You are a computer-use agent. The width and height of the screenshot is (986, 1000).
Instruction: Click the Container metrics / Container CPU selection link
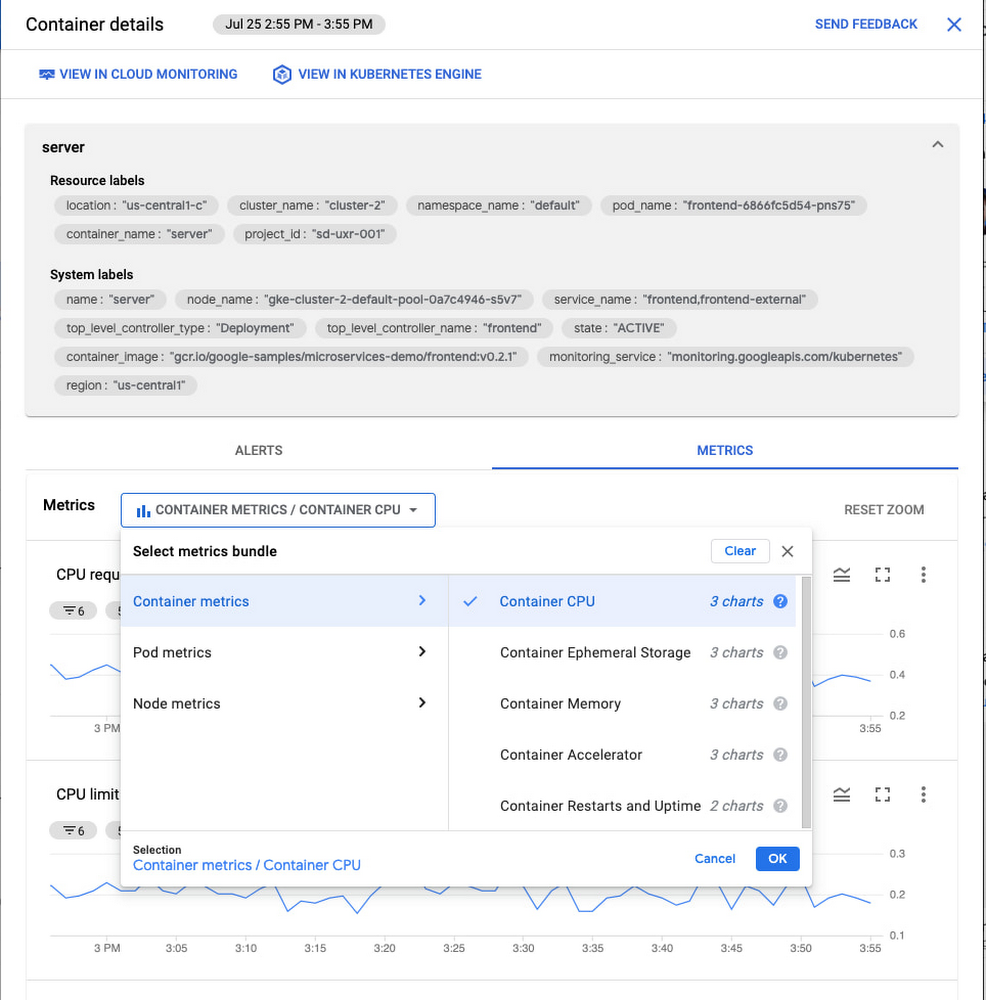click(x=246, y=865)
